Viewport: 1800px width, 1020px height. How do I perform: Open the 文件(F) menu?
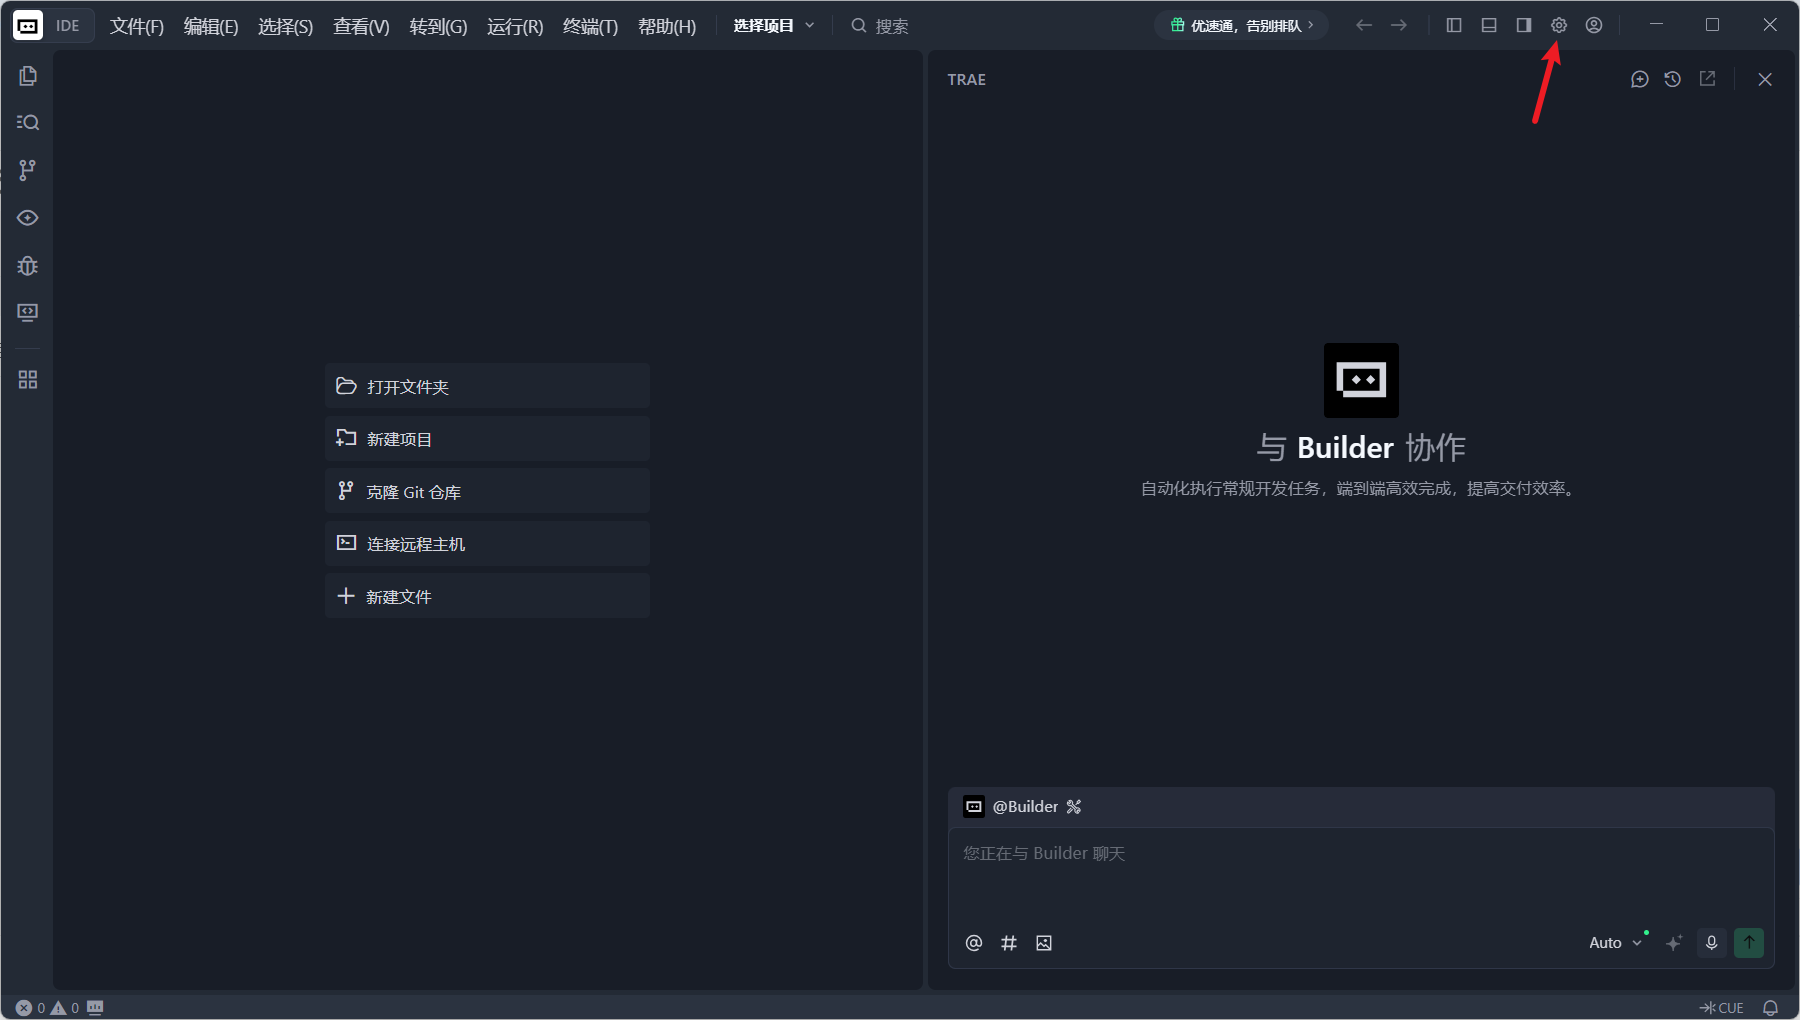coord(137,26)
